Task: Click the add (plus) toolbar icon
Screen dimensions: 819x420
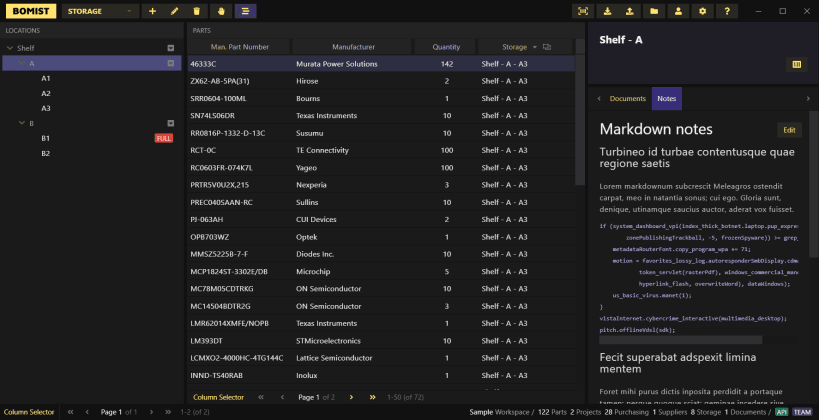Action: pos(152,11)
